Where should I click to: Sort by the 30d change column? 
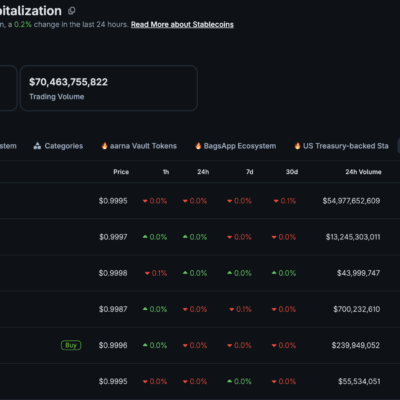tap(292, 172)
